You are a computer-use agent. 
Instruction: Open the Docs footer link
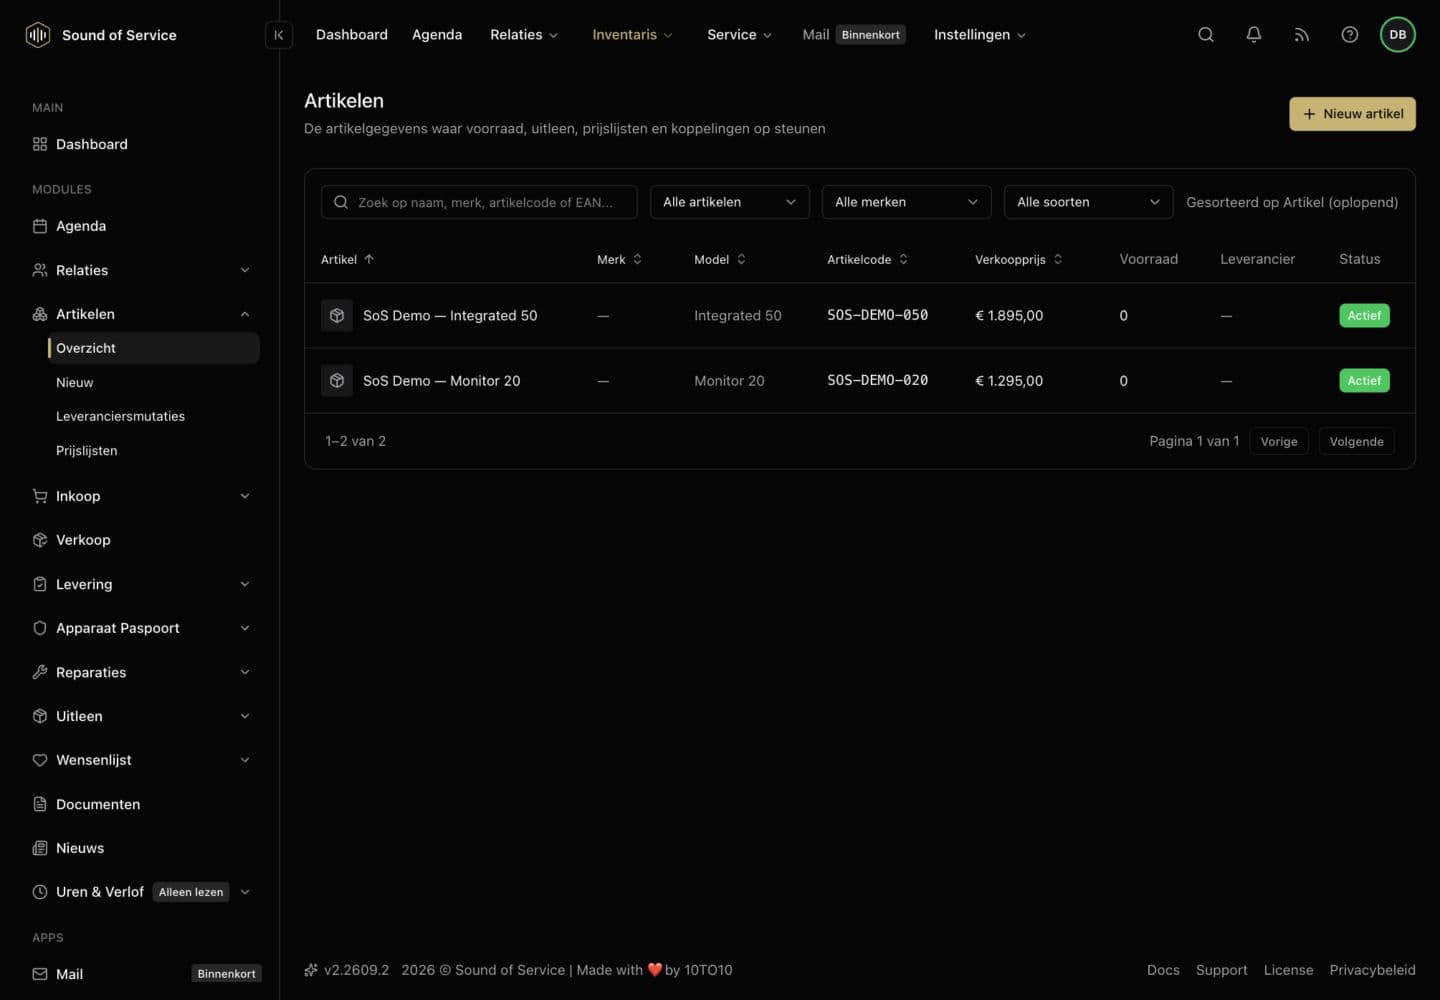click(1163, 970)
